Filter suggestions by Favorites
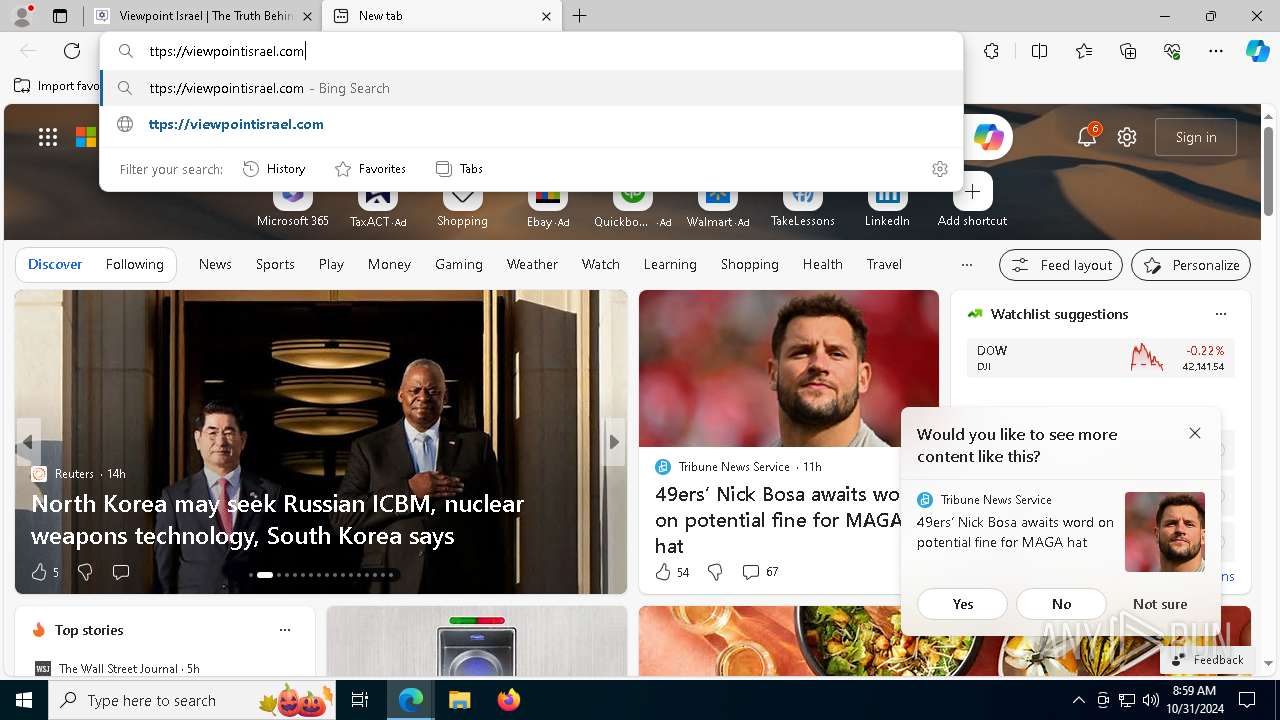 [370, 169]
